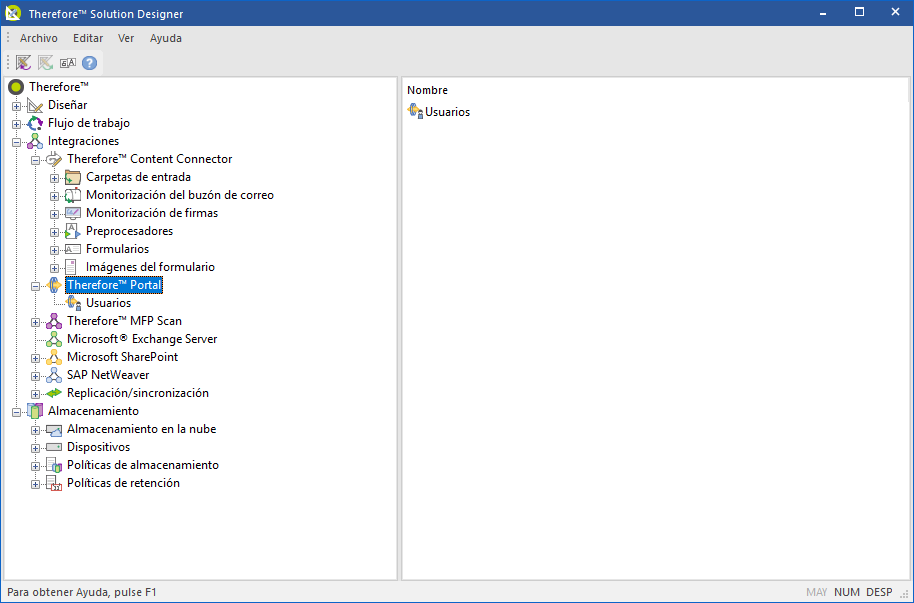Click the Carpetas de entrada folder icon

(x=73, y=177)
